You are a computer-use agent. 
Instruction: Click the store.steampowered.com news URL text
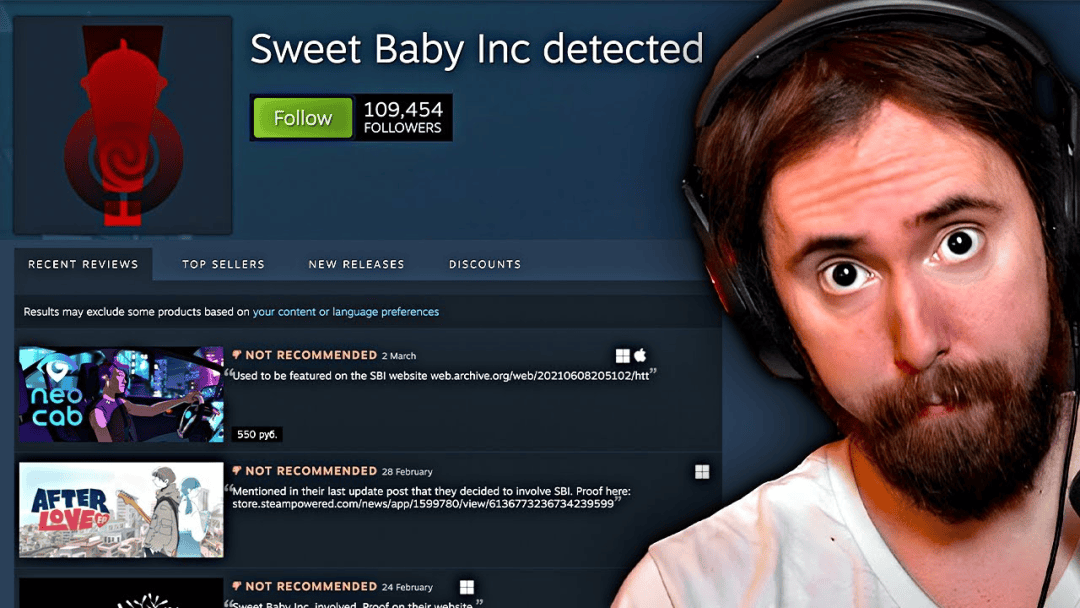click(423, 504)
